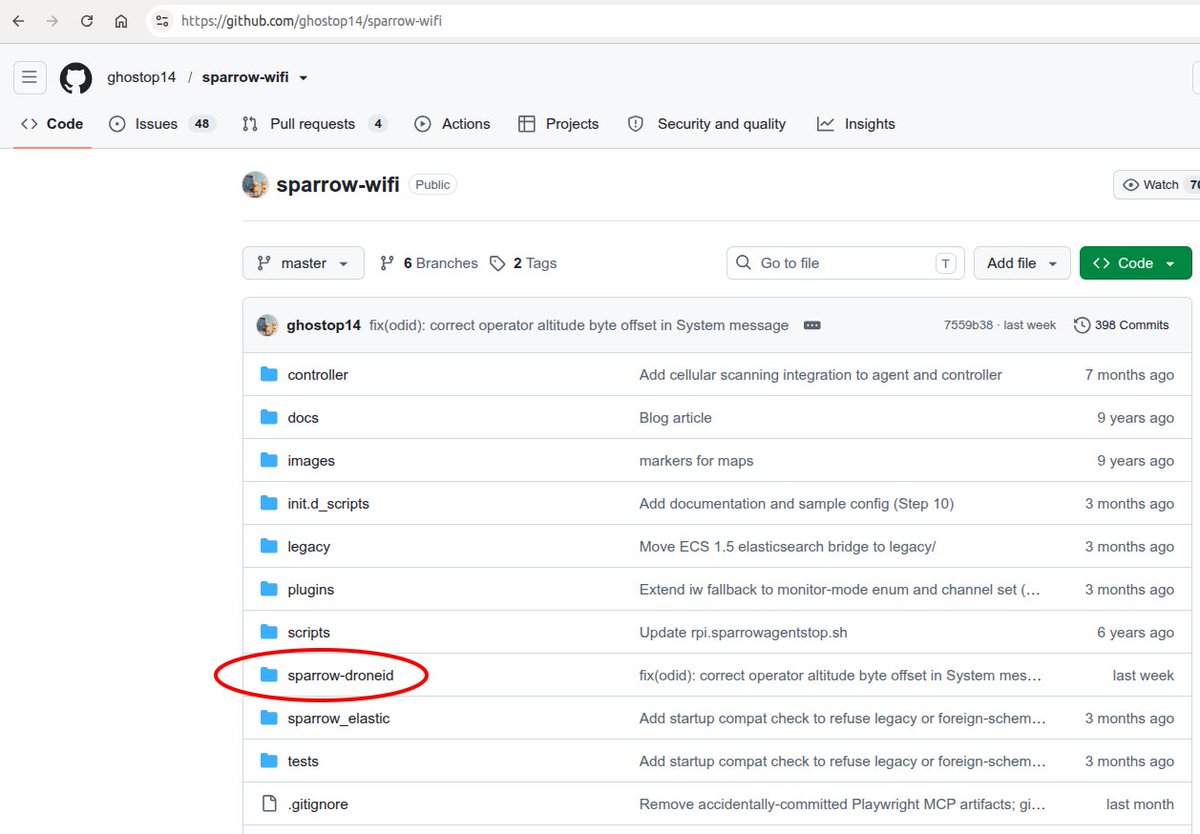Click the folder icon next to plugins
The image size is (1200, 834).
tap(269, 589)
